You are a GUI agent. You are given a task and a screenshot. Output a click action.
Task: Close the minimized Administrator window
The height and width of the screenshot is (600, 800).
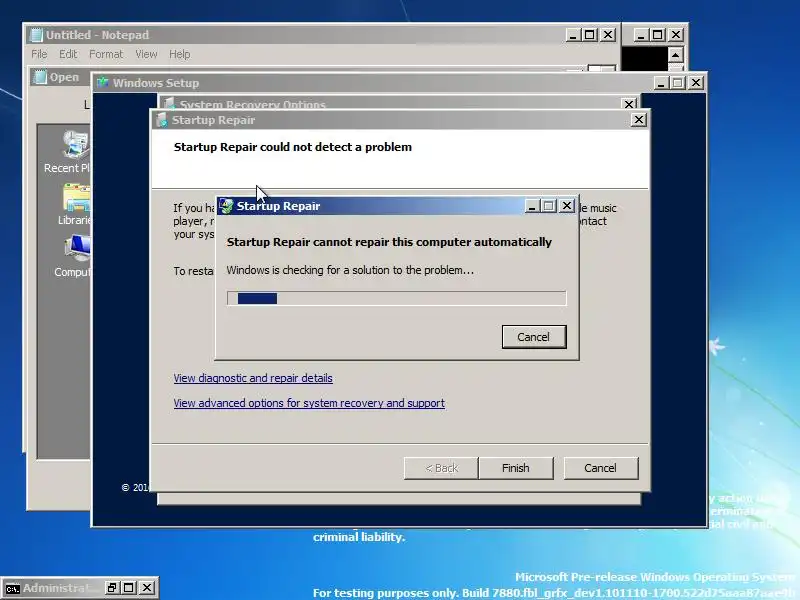(147, 588)
